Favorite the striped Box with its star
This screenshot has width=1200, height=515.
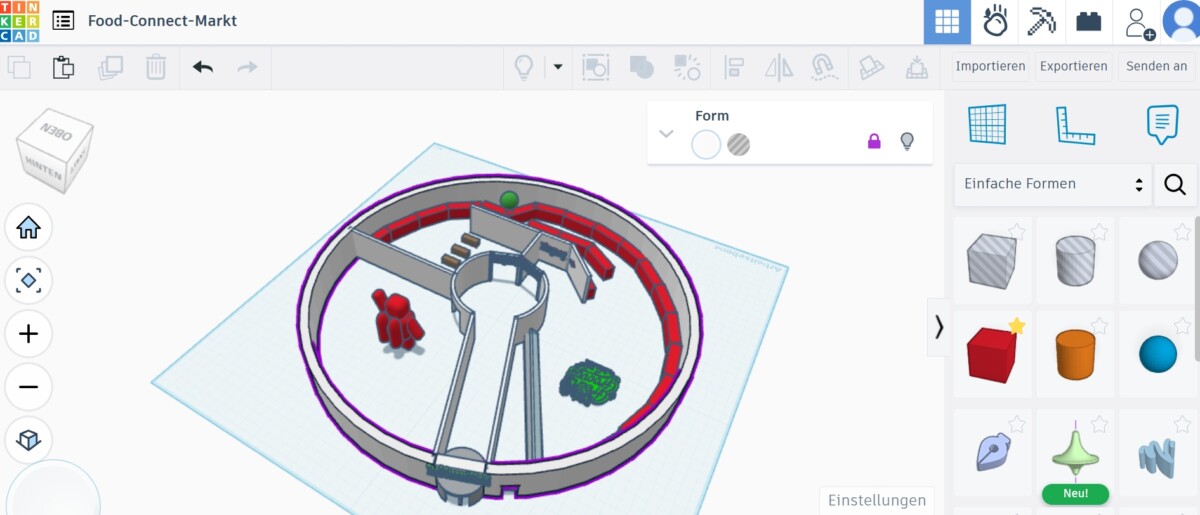[x=1017, y=232]
